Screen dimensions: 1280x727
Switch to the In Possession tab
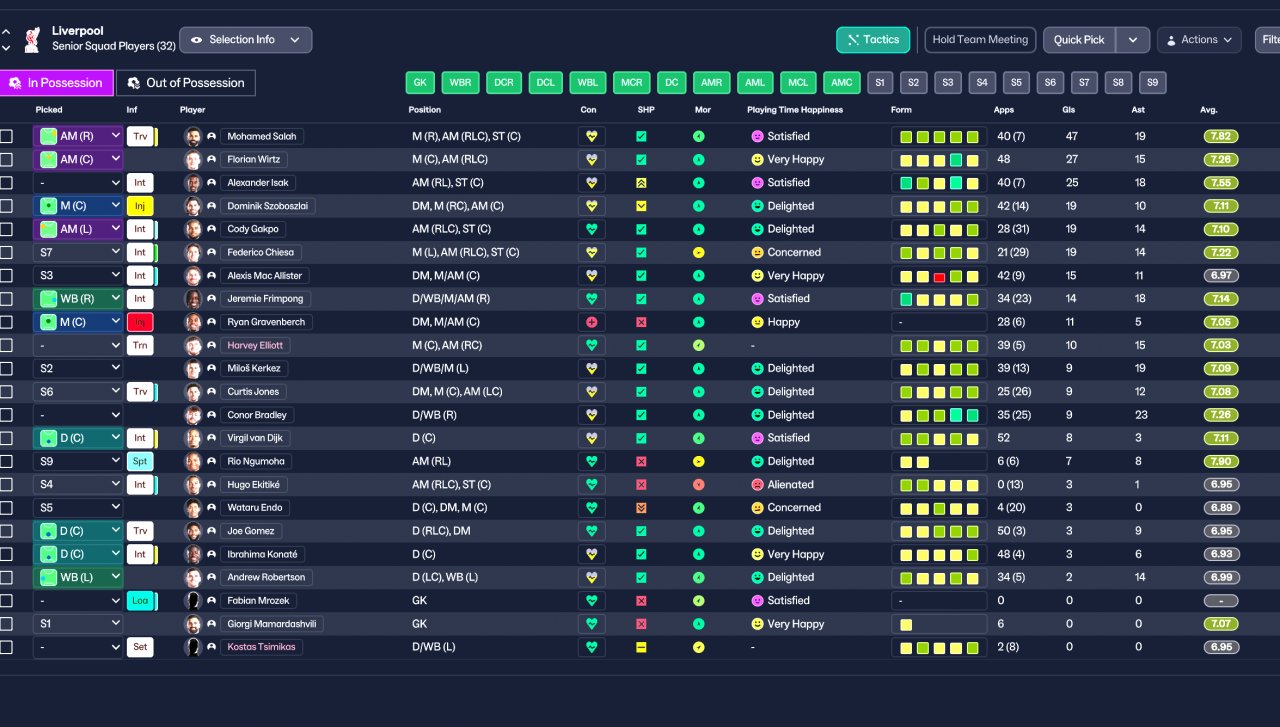tap(56, 83)
